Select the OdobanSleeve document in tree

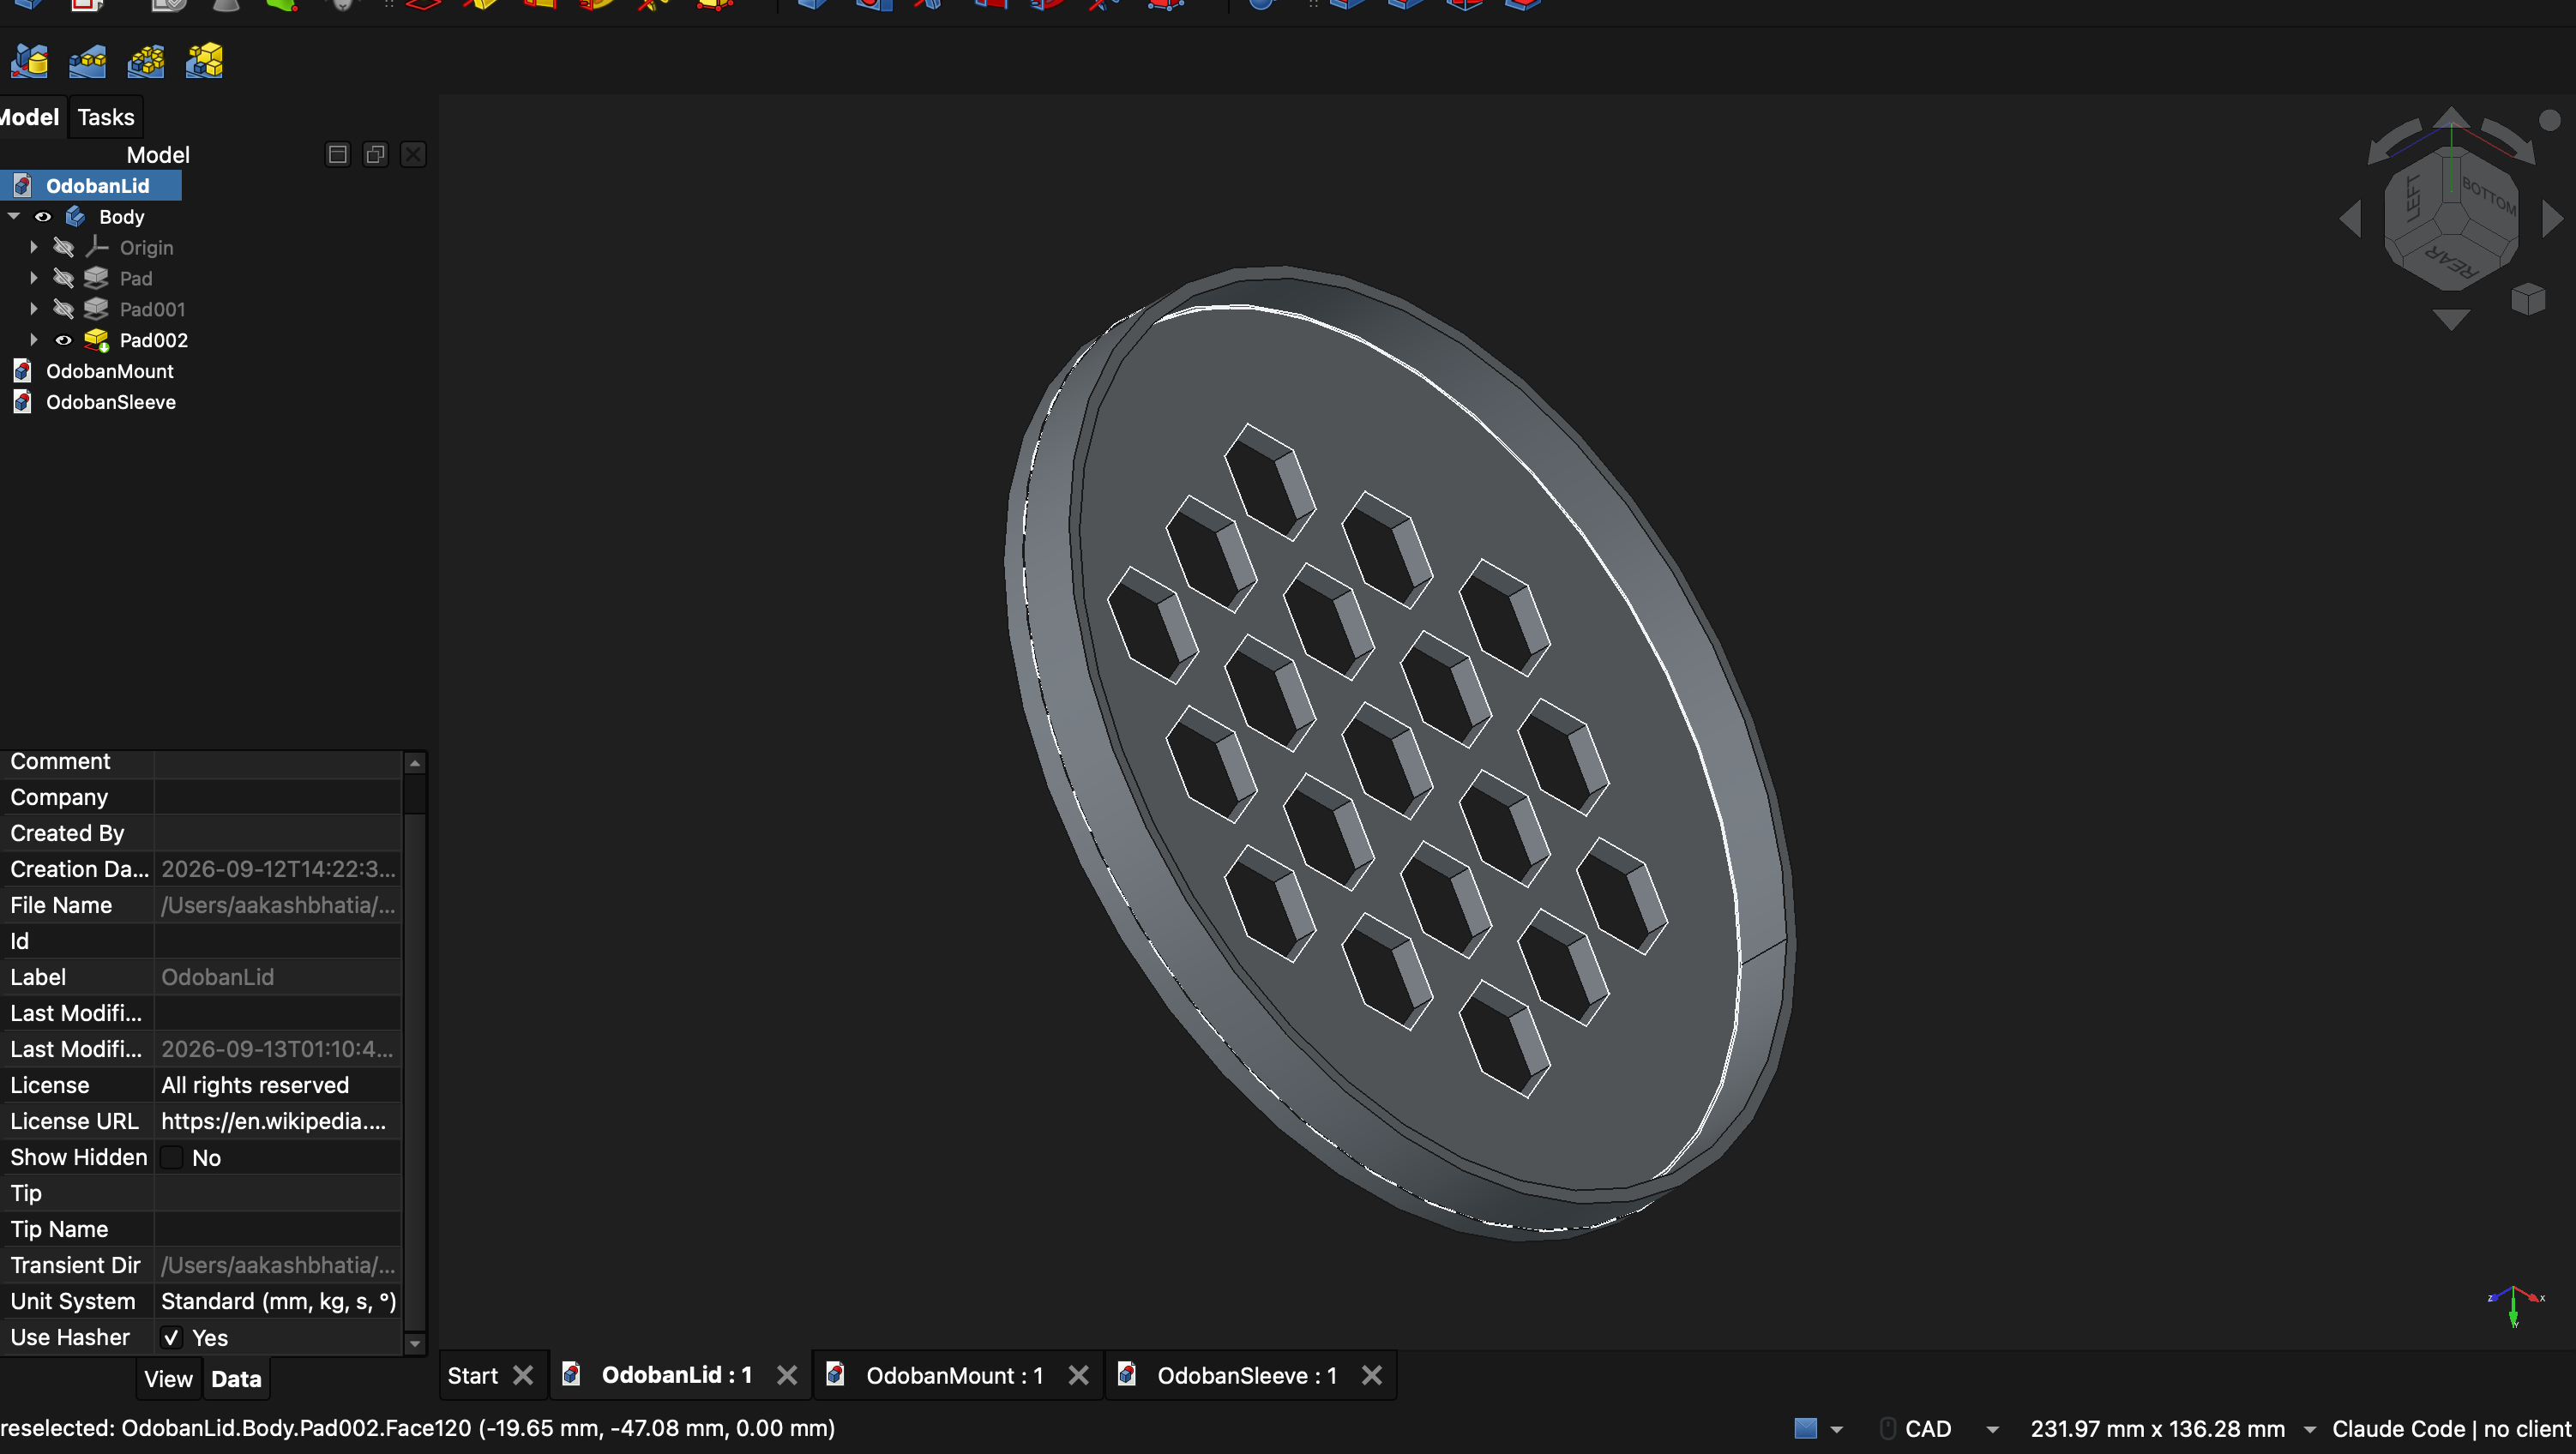pos(111,402)
